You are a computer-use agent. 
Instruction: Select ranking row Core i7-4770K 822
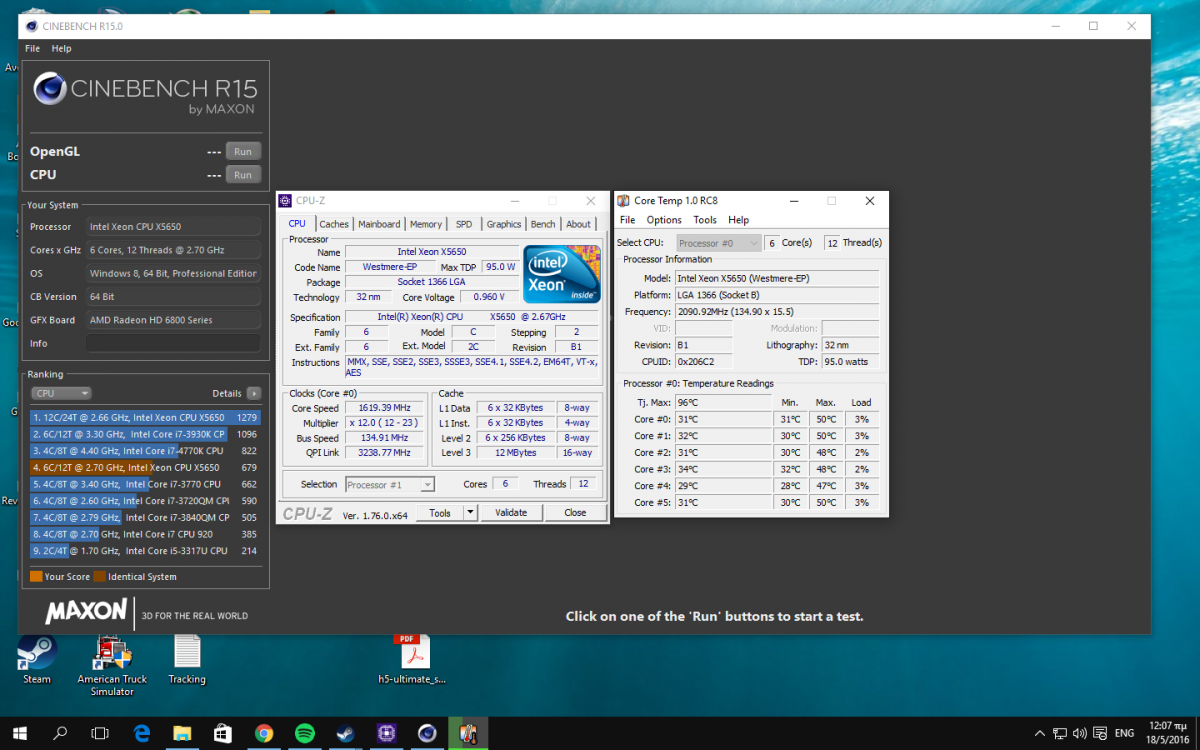click(x=145, y=451)
